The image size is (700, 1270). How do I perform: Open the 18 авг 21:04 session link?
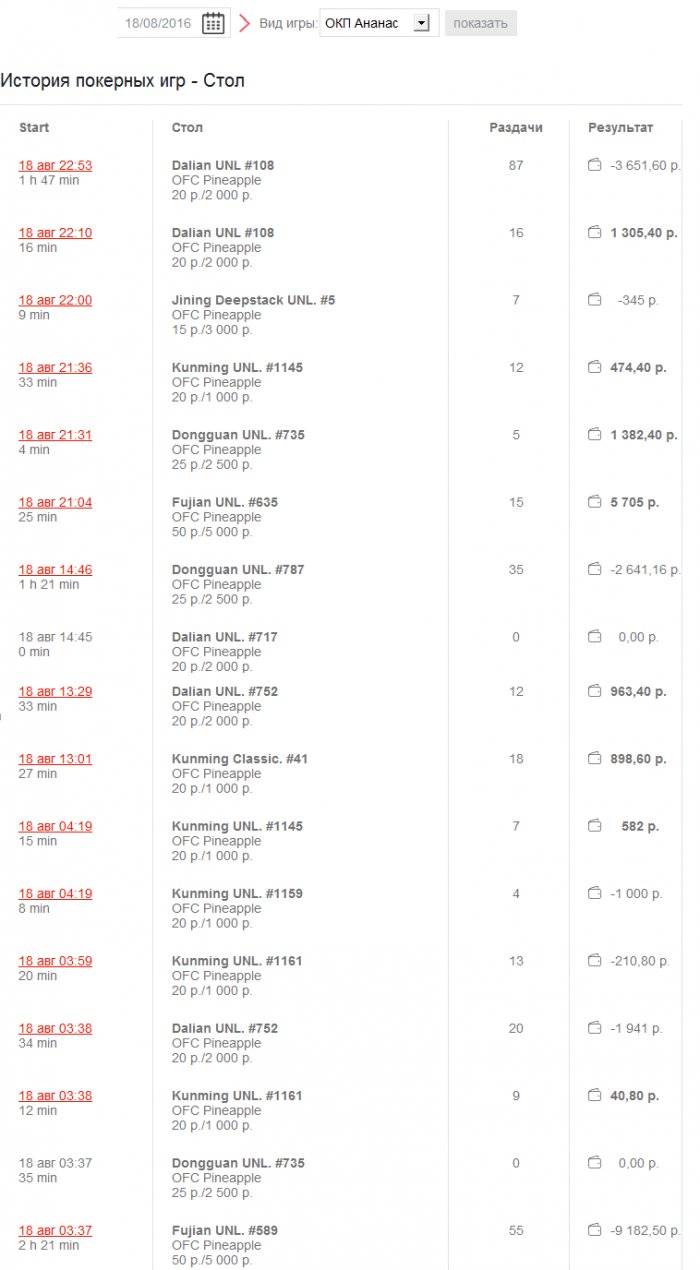click(55, 502)
